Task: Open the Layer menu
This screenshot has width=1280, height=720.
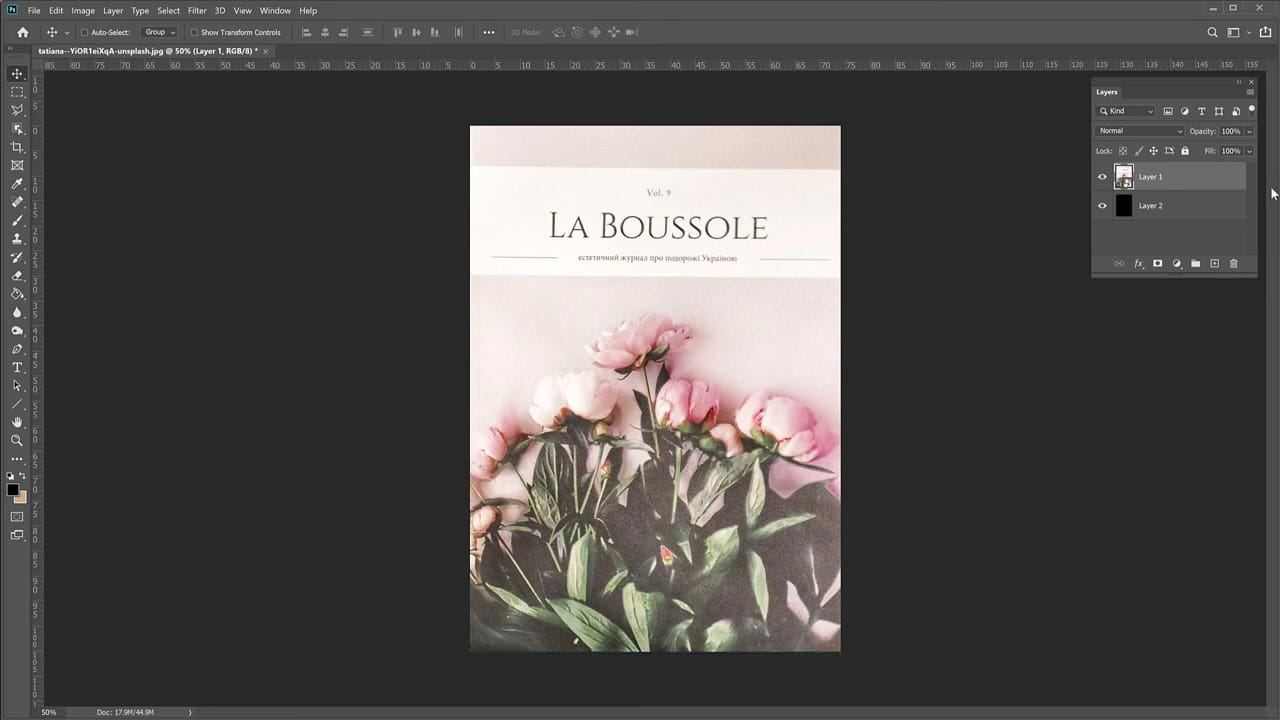Action: pos(113,11)
